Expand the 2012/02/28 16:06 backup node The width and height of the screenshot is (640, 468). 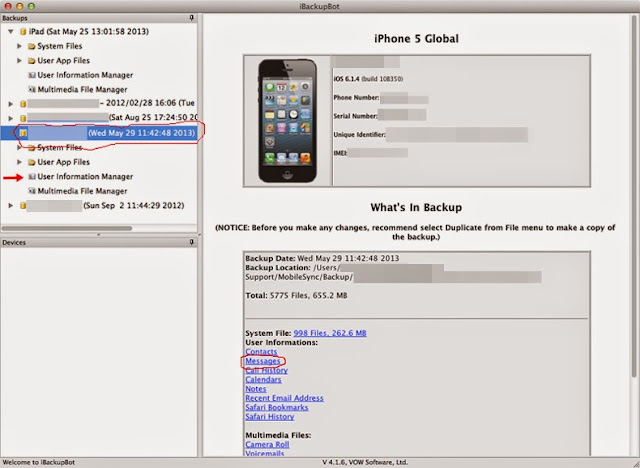coord(11,104)
